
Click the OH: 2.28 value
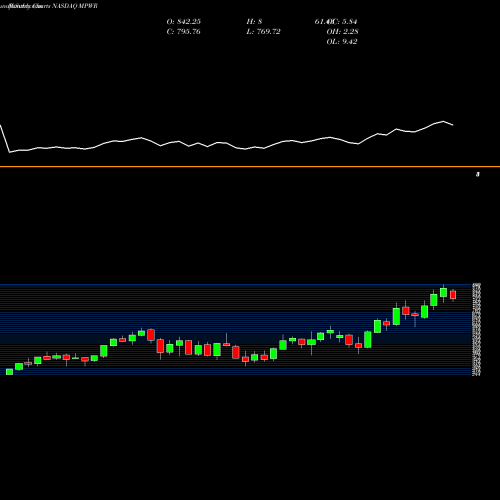(x=342, y=32)
